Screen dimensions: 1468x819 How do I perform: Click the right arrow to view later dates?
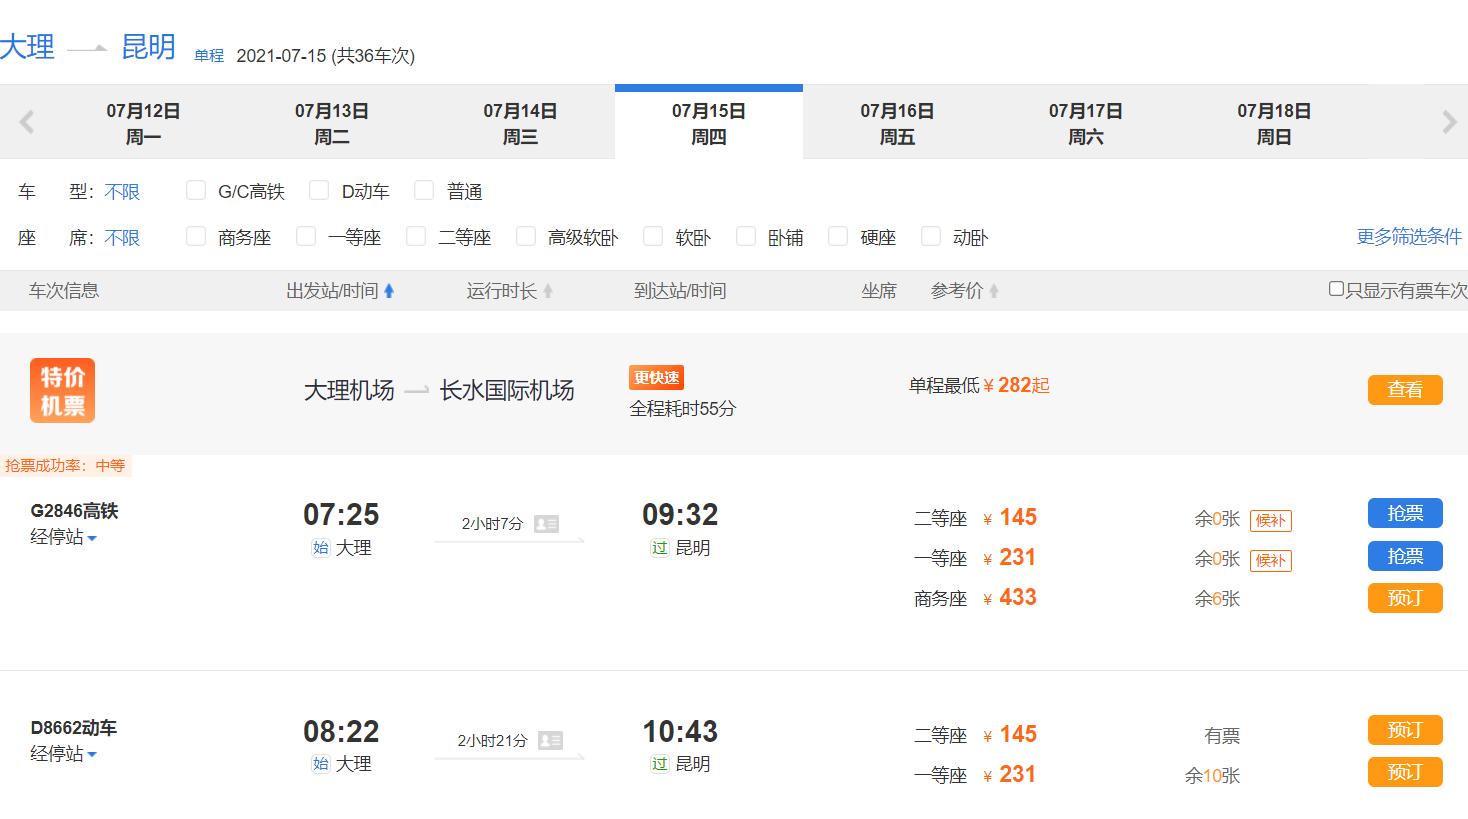(1449, 121)
